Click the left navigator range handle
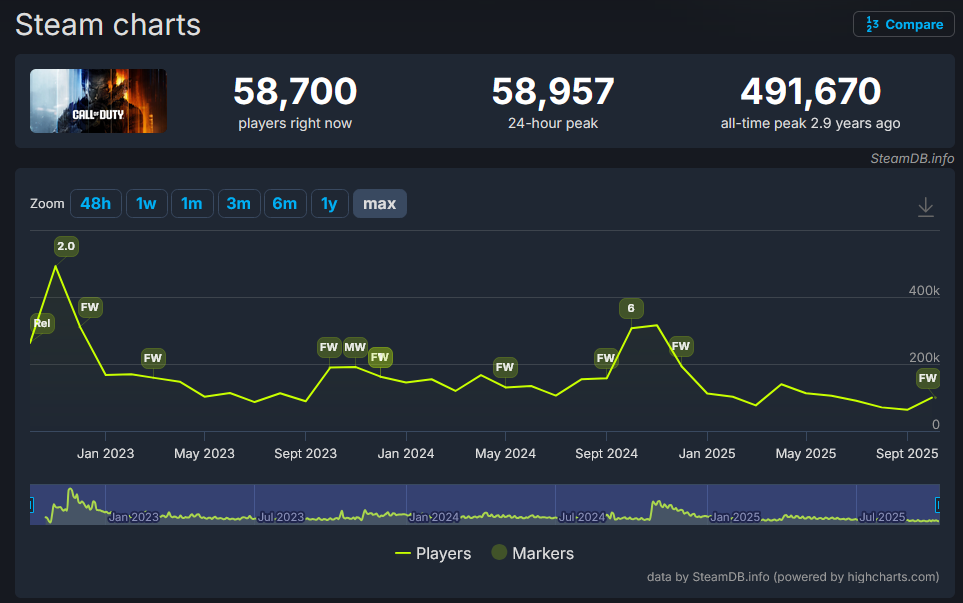The width and height of the screenshot is (963, 603). point(31,505)
